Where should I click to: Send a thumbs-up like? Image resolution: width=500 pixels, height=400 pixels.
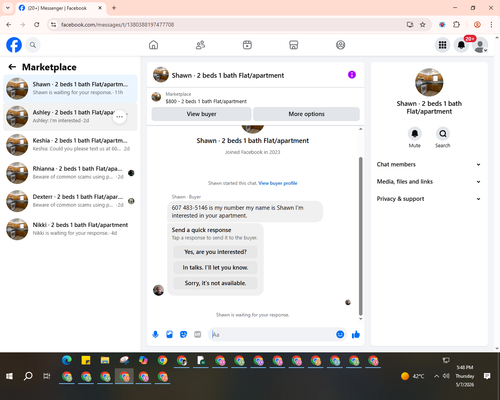click(x=356, y=334)
